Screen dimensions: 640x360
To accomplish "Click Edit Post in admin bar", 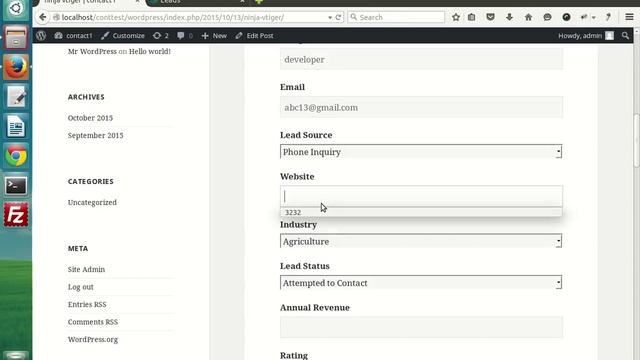I will click(x=254, y=36).
